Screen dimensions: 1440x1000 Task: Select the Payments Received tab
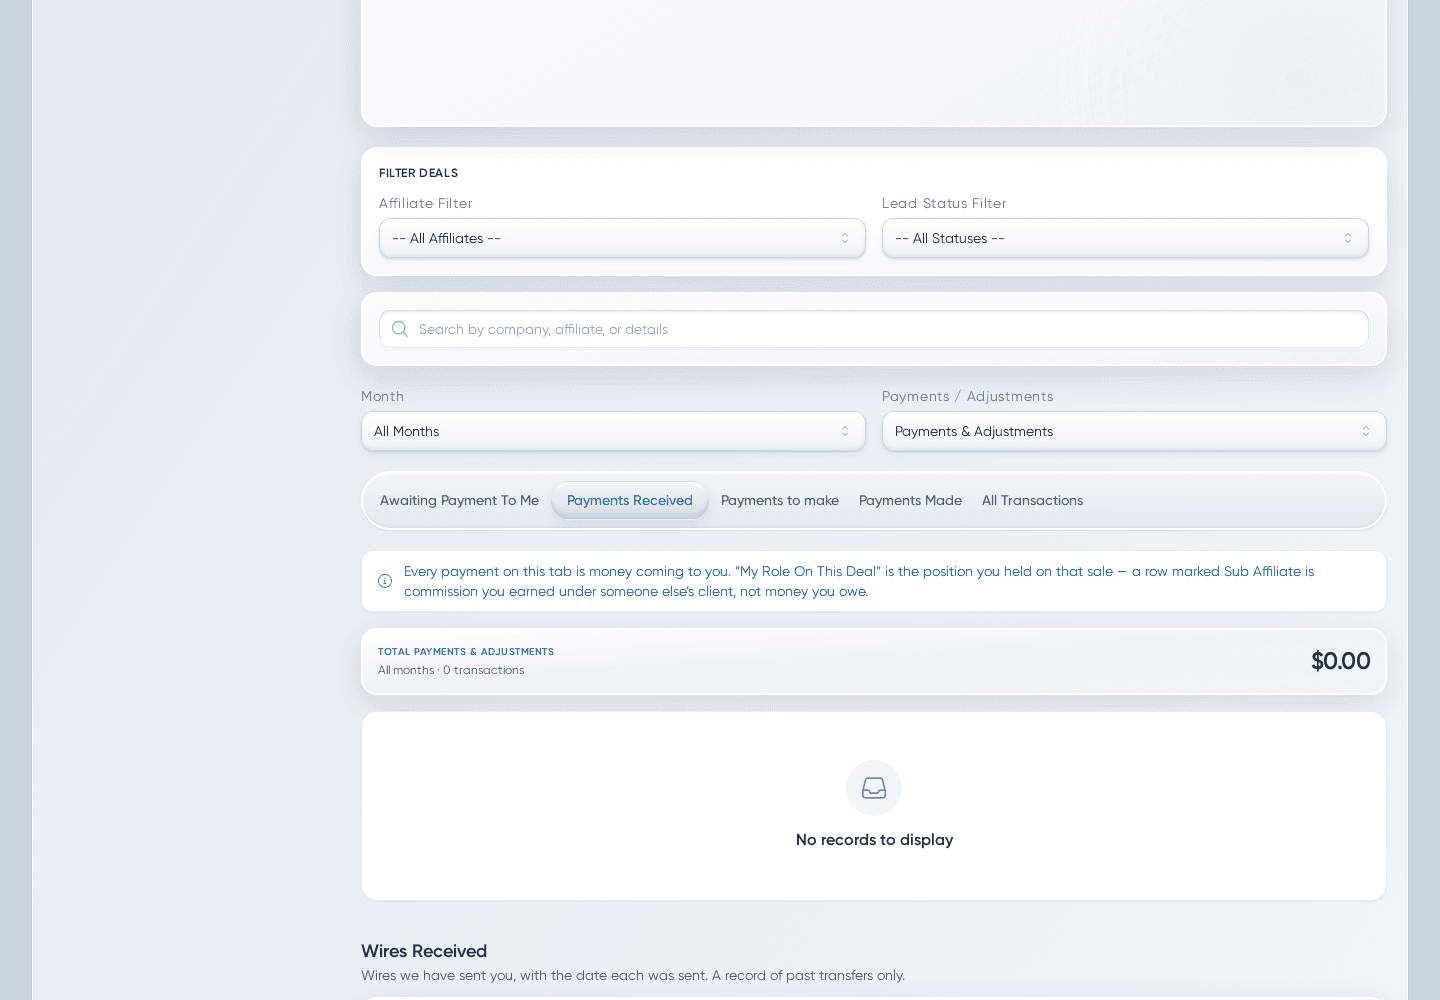(630, 500)
